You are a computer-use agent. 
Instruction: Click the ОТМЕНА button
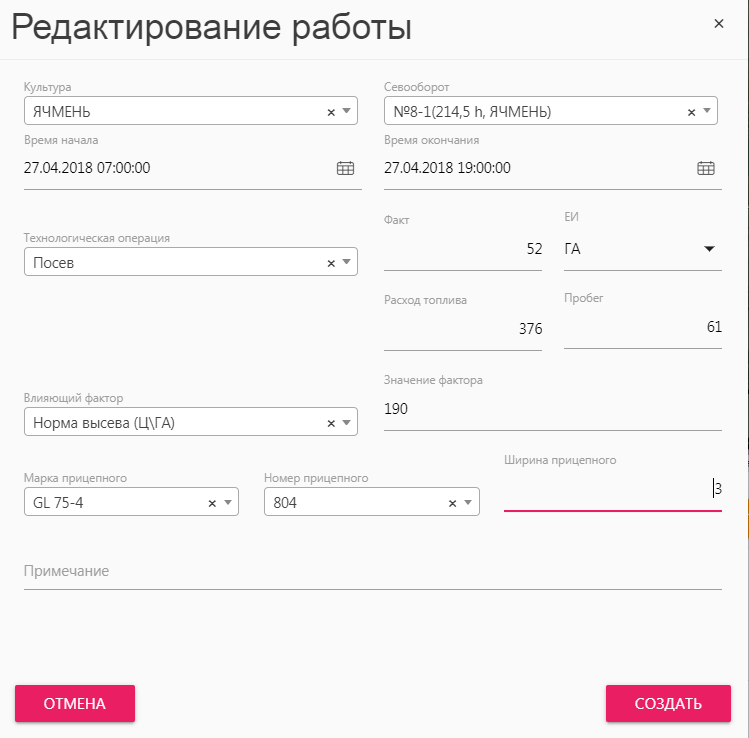75,704
